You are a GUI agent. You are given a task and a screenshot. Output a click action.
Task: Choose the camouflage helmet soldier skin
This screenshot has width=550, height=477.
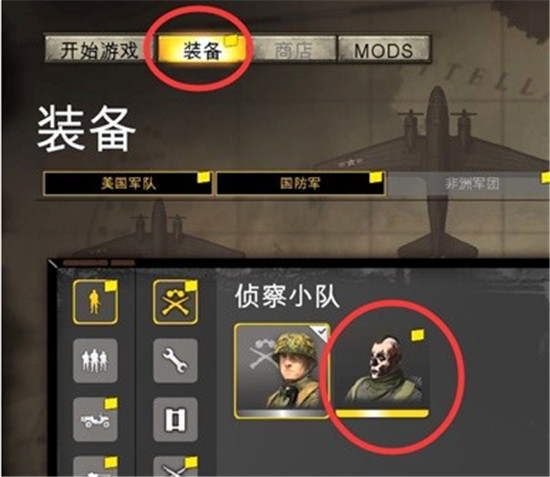[x=282, y=371]
